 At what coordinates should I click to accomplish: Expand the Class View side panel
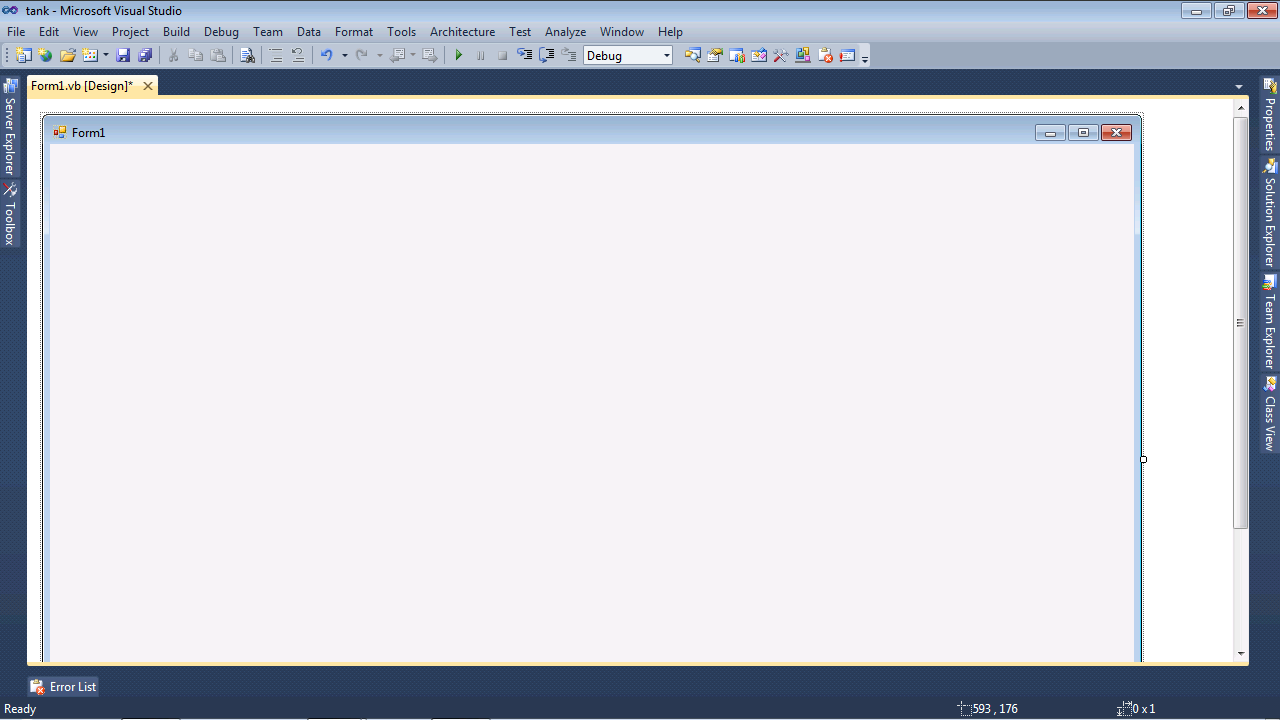1270,413
